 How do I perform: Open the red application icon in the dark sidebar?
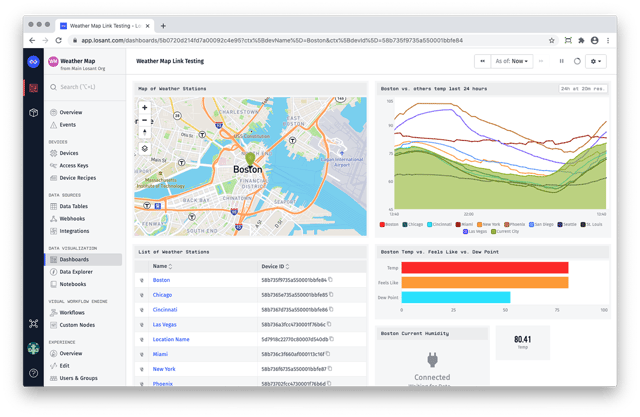33,88
